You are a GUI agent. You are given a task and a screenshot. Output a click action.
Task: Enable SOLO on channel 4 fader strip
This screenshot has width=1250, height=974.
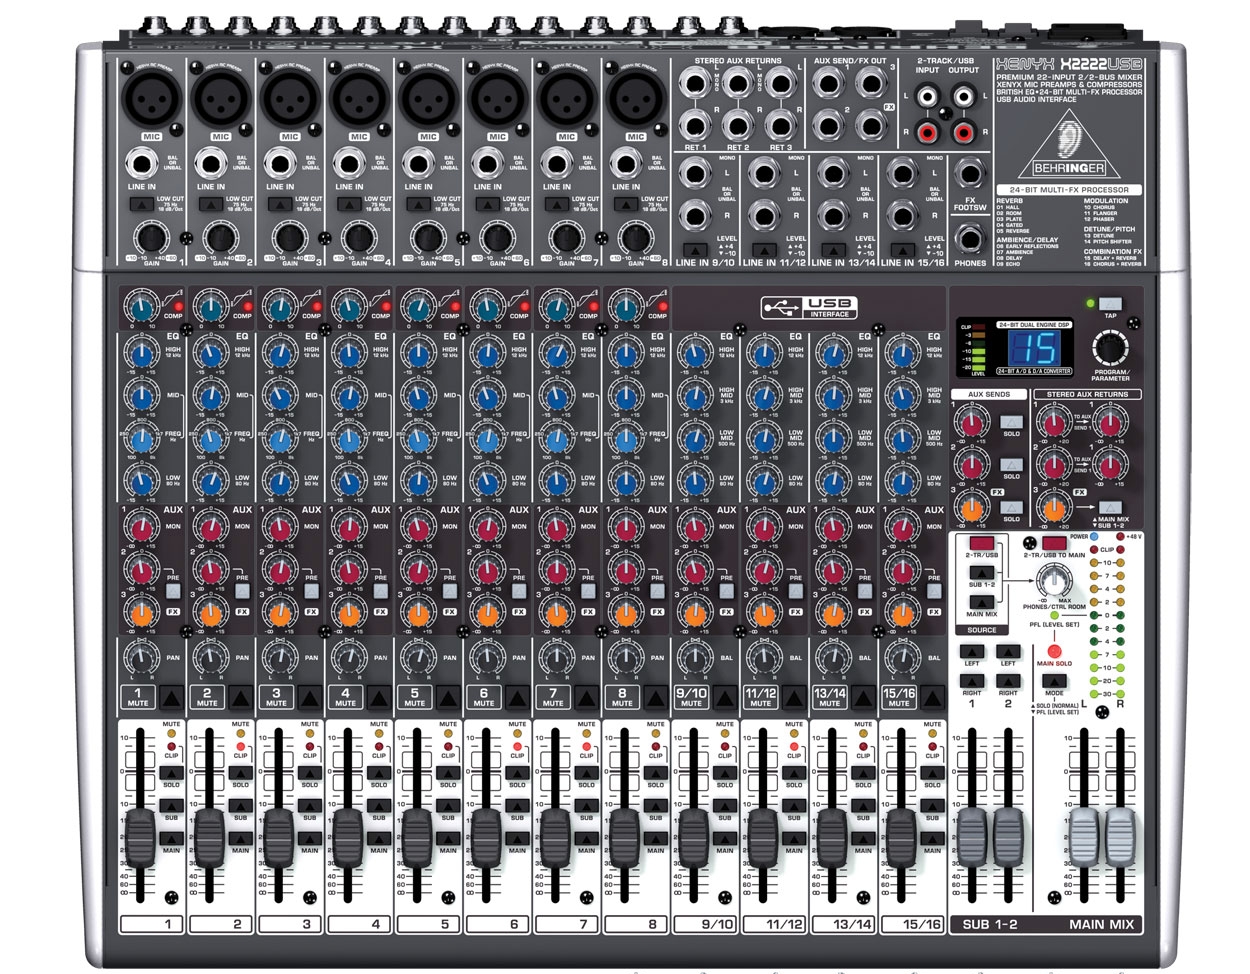378,774
